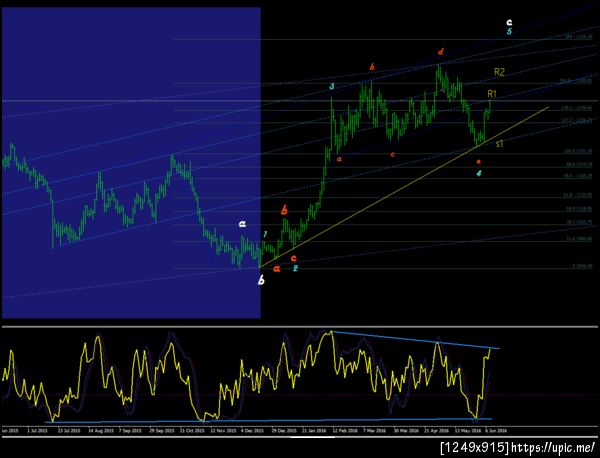Click the '21 Jan 2016' date label

314,430
